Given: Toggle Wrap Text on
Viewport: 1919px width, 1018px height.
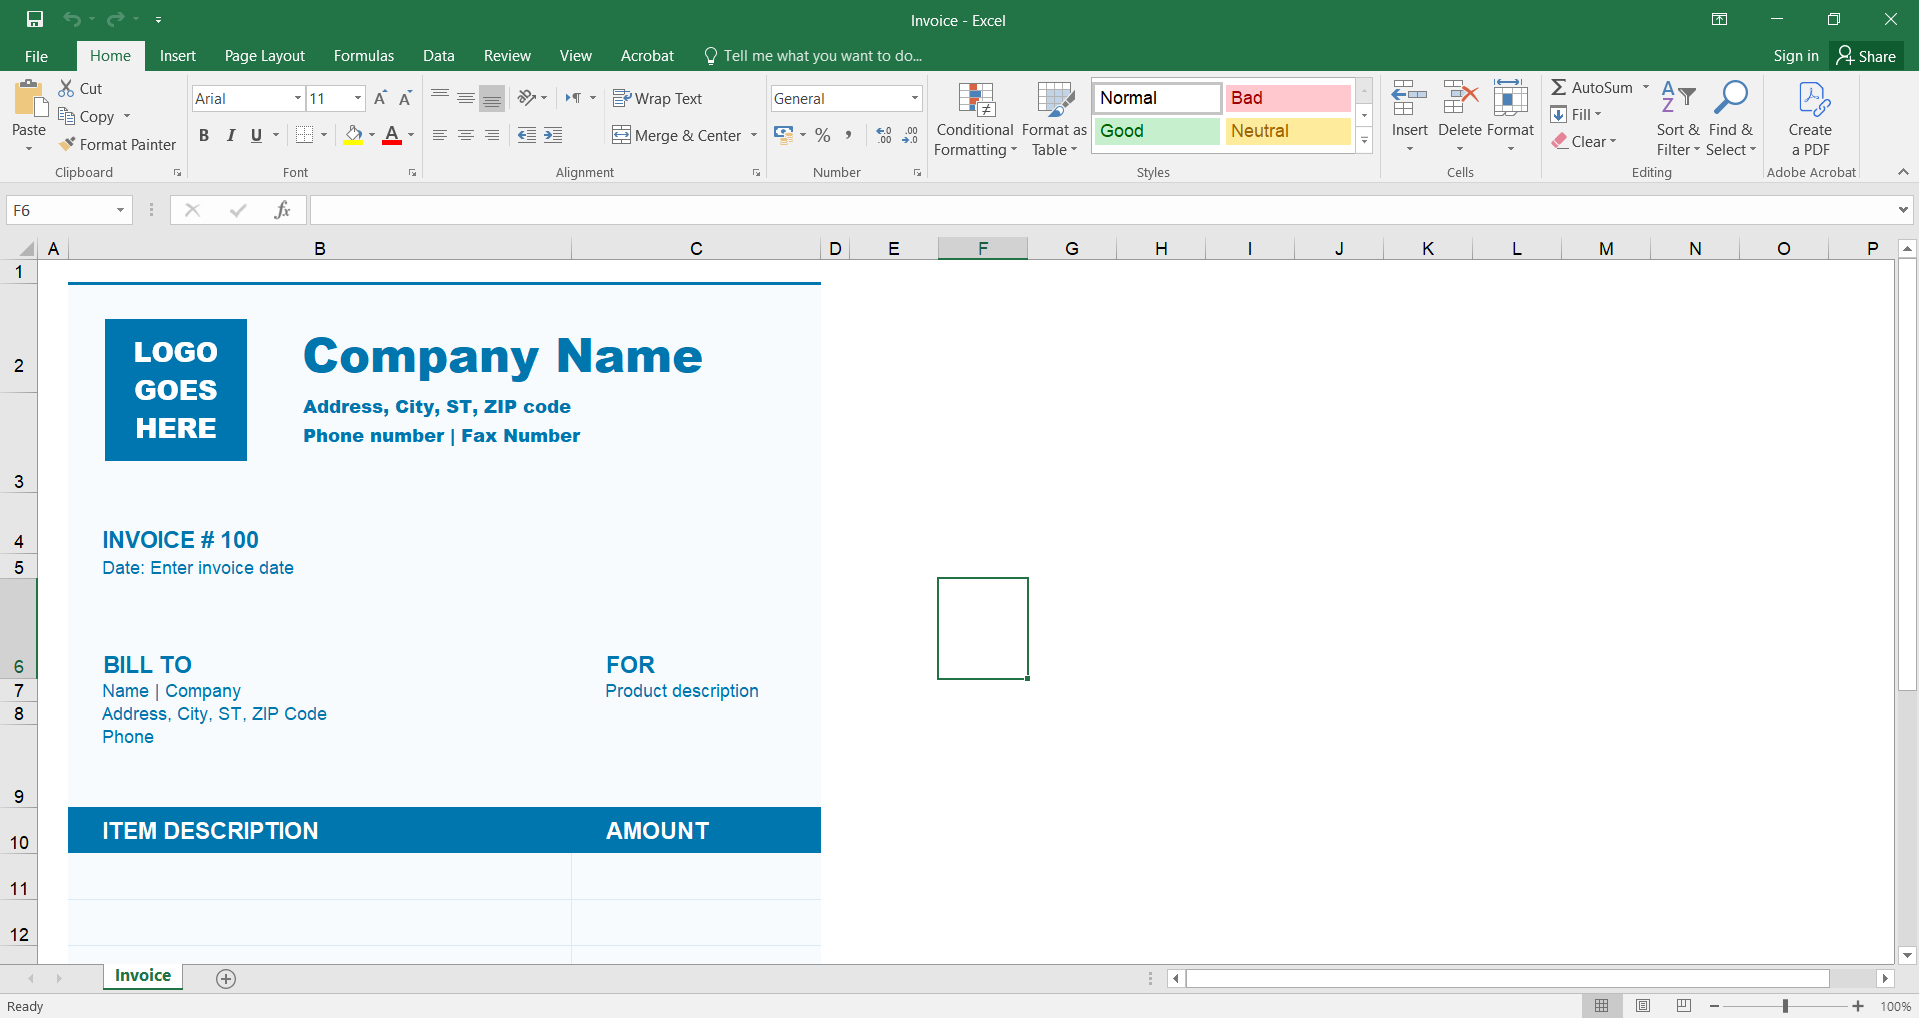Looking at the screenshot, I should tap(657, 98).
